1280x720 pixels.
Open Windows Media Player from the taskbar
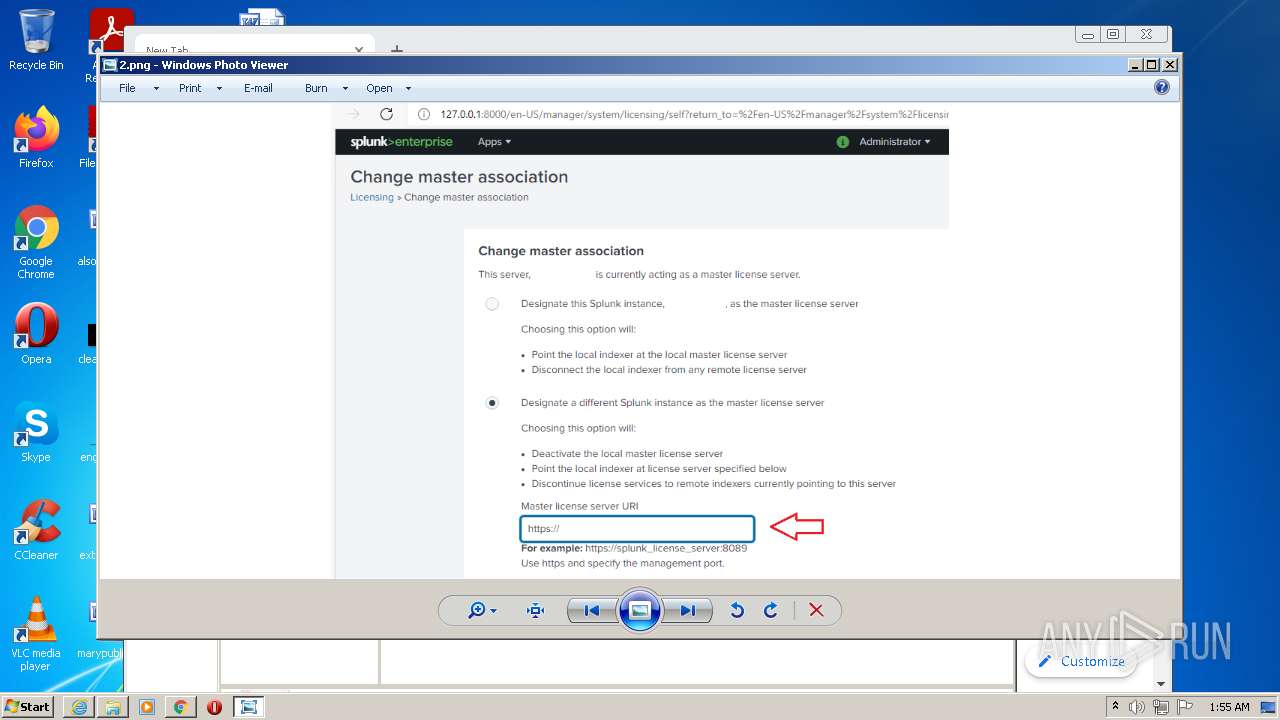147,707
